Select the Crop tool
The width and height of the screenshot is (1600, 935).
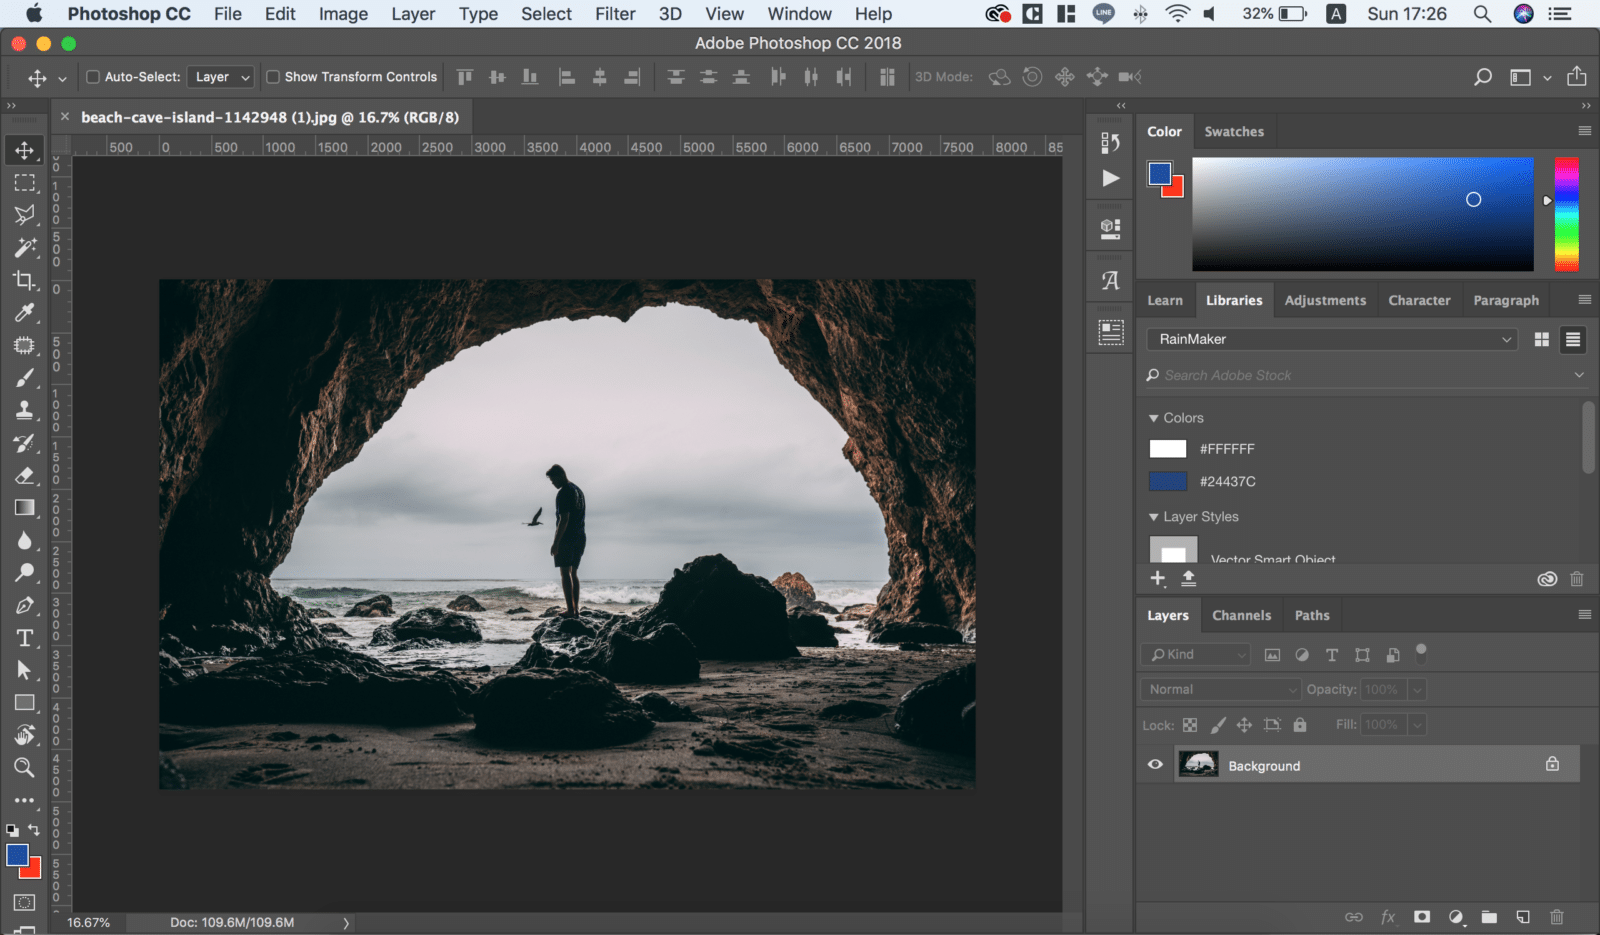point(25,280)
